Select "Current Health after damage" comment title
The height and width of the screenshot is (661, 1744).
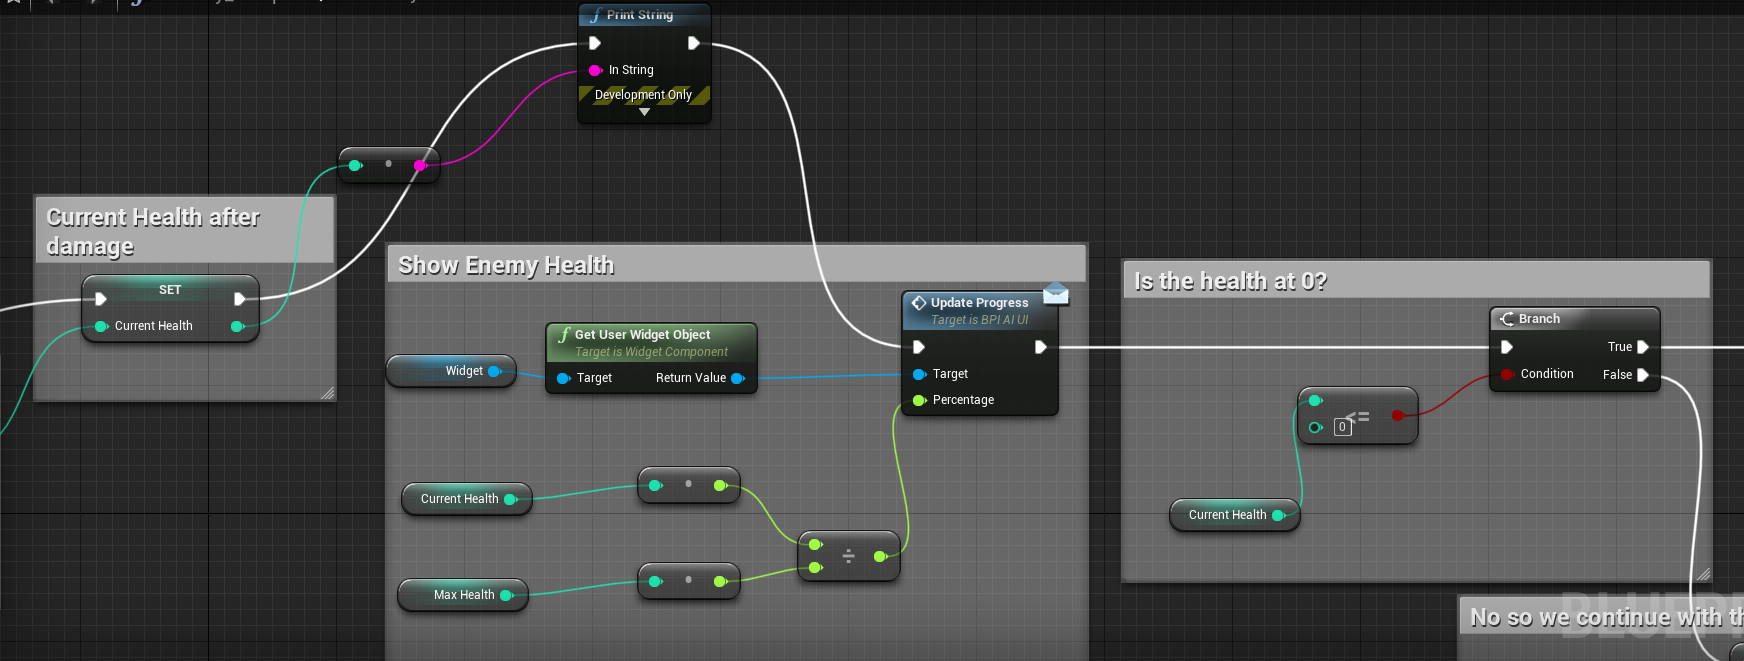point(153,231)
